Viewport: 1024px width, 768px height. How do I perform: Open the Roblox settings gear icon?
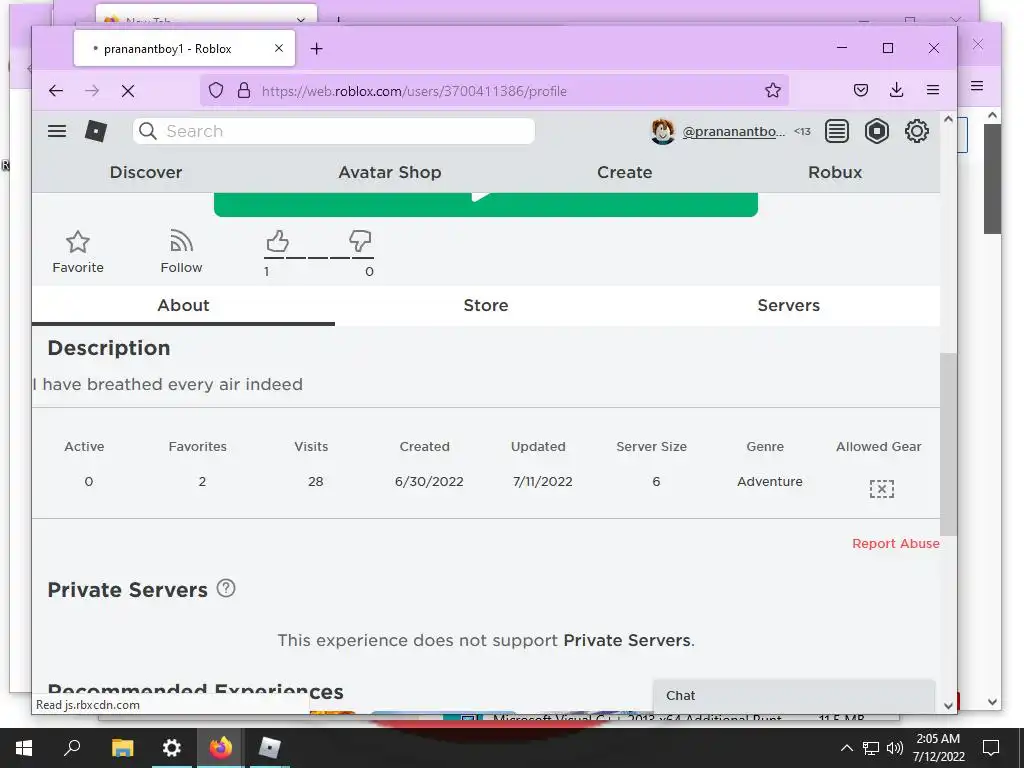point(917,131)
